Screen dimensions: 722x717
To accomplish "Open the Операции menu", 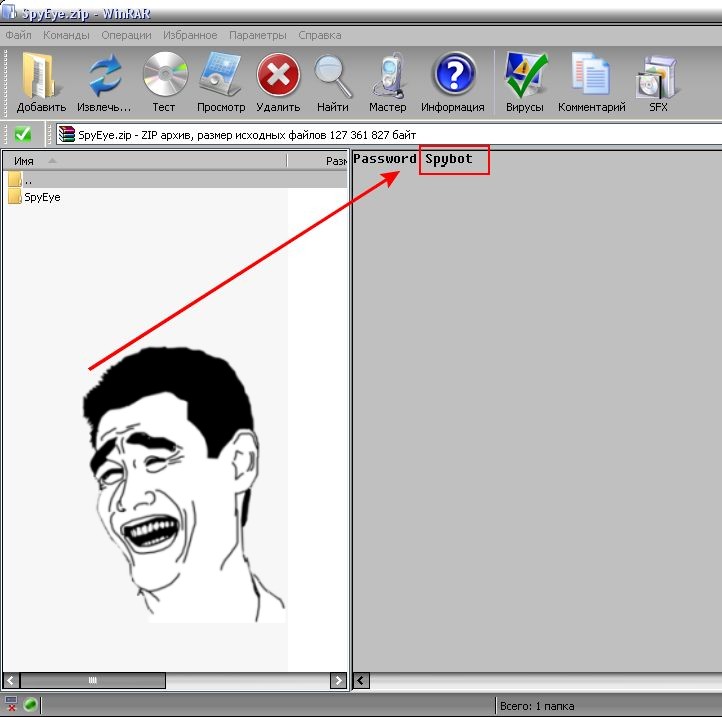I will pos(126,35).
